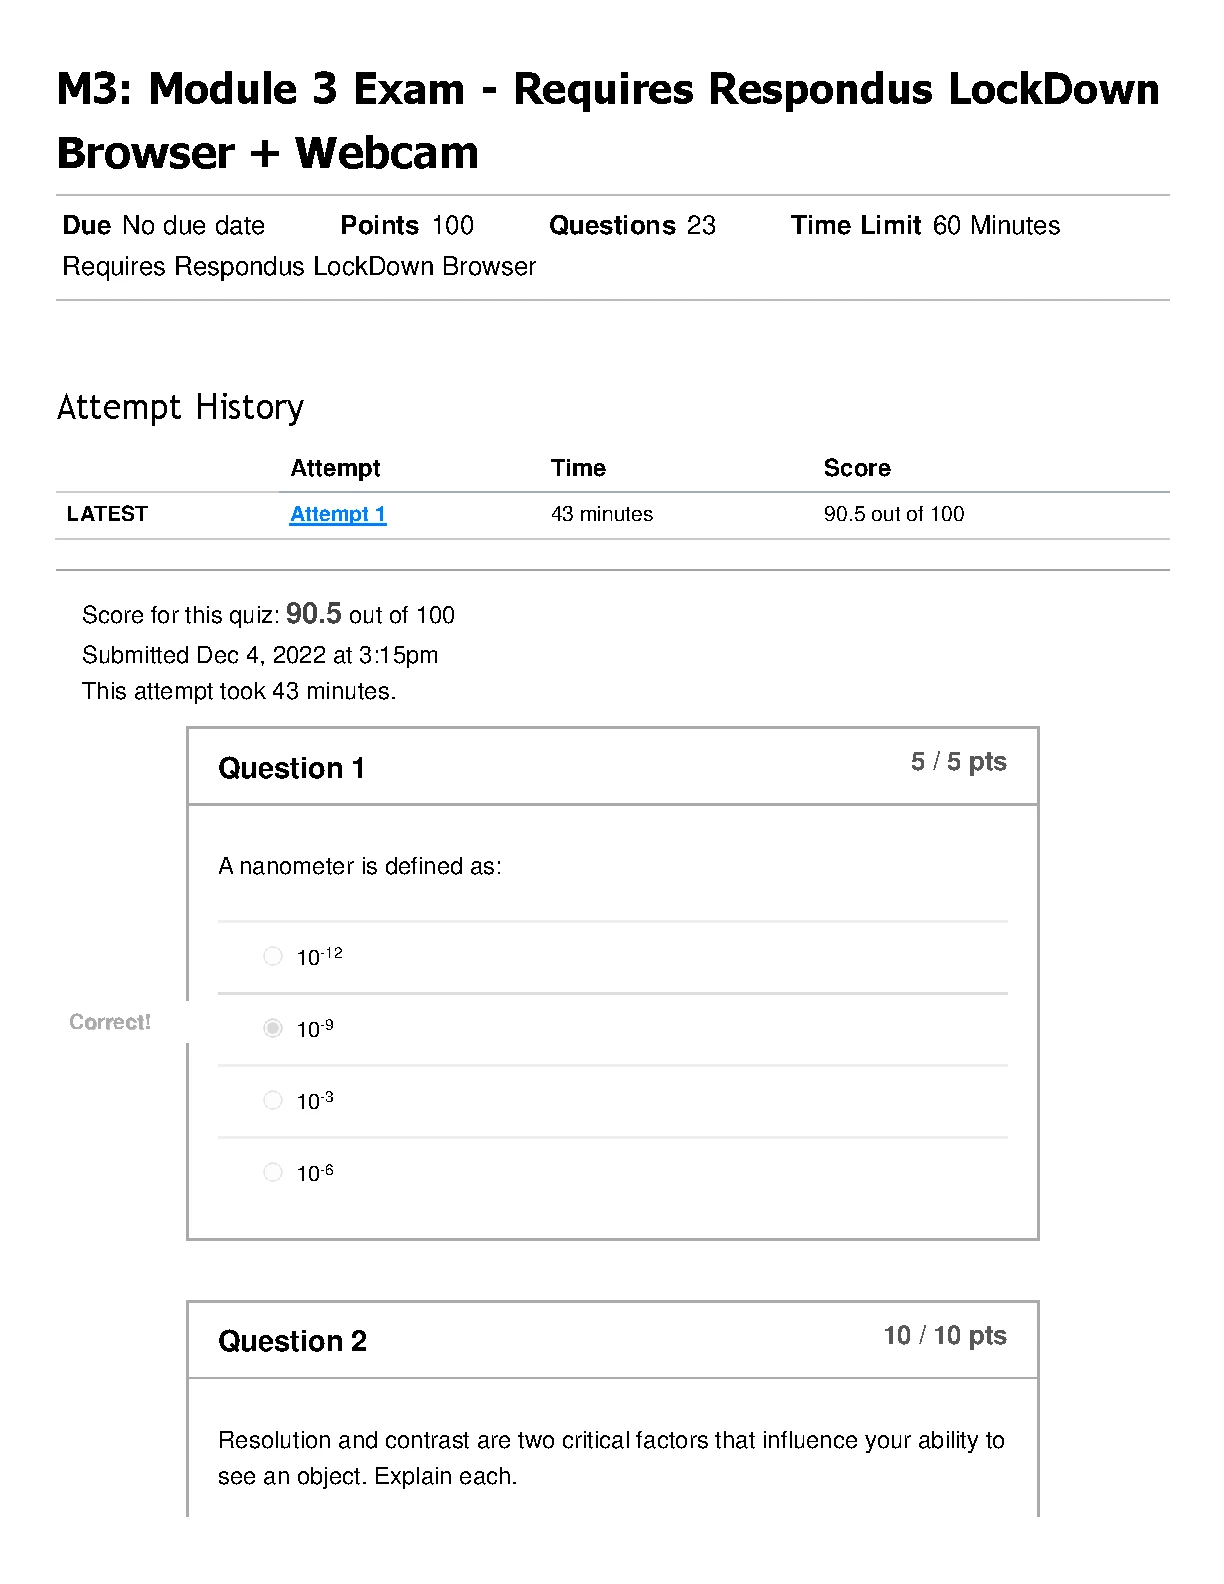The width and height of the screenshot is (1224, 1584).
Task: Click the 'Correct!' answer label
Action: [x=110, y=1022]
